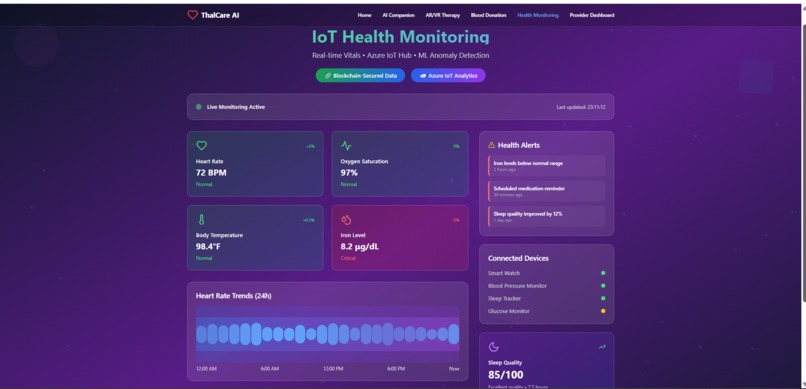Open the Scheduled medication reminder alert
Viewport: 806px width, 389px height.
pos(546,191)
